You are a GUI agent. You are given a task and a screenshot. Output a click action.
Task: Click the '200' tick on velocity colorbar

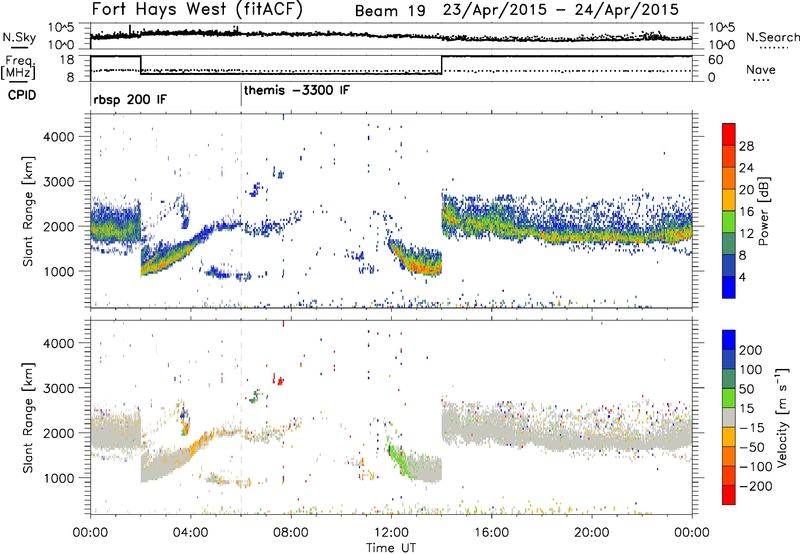[751, 350]
